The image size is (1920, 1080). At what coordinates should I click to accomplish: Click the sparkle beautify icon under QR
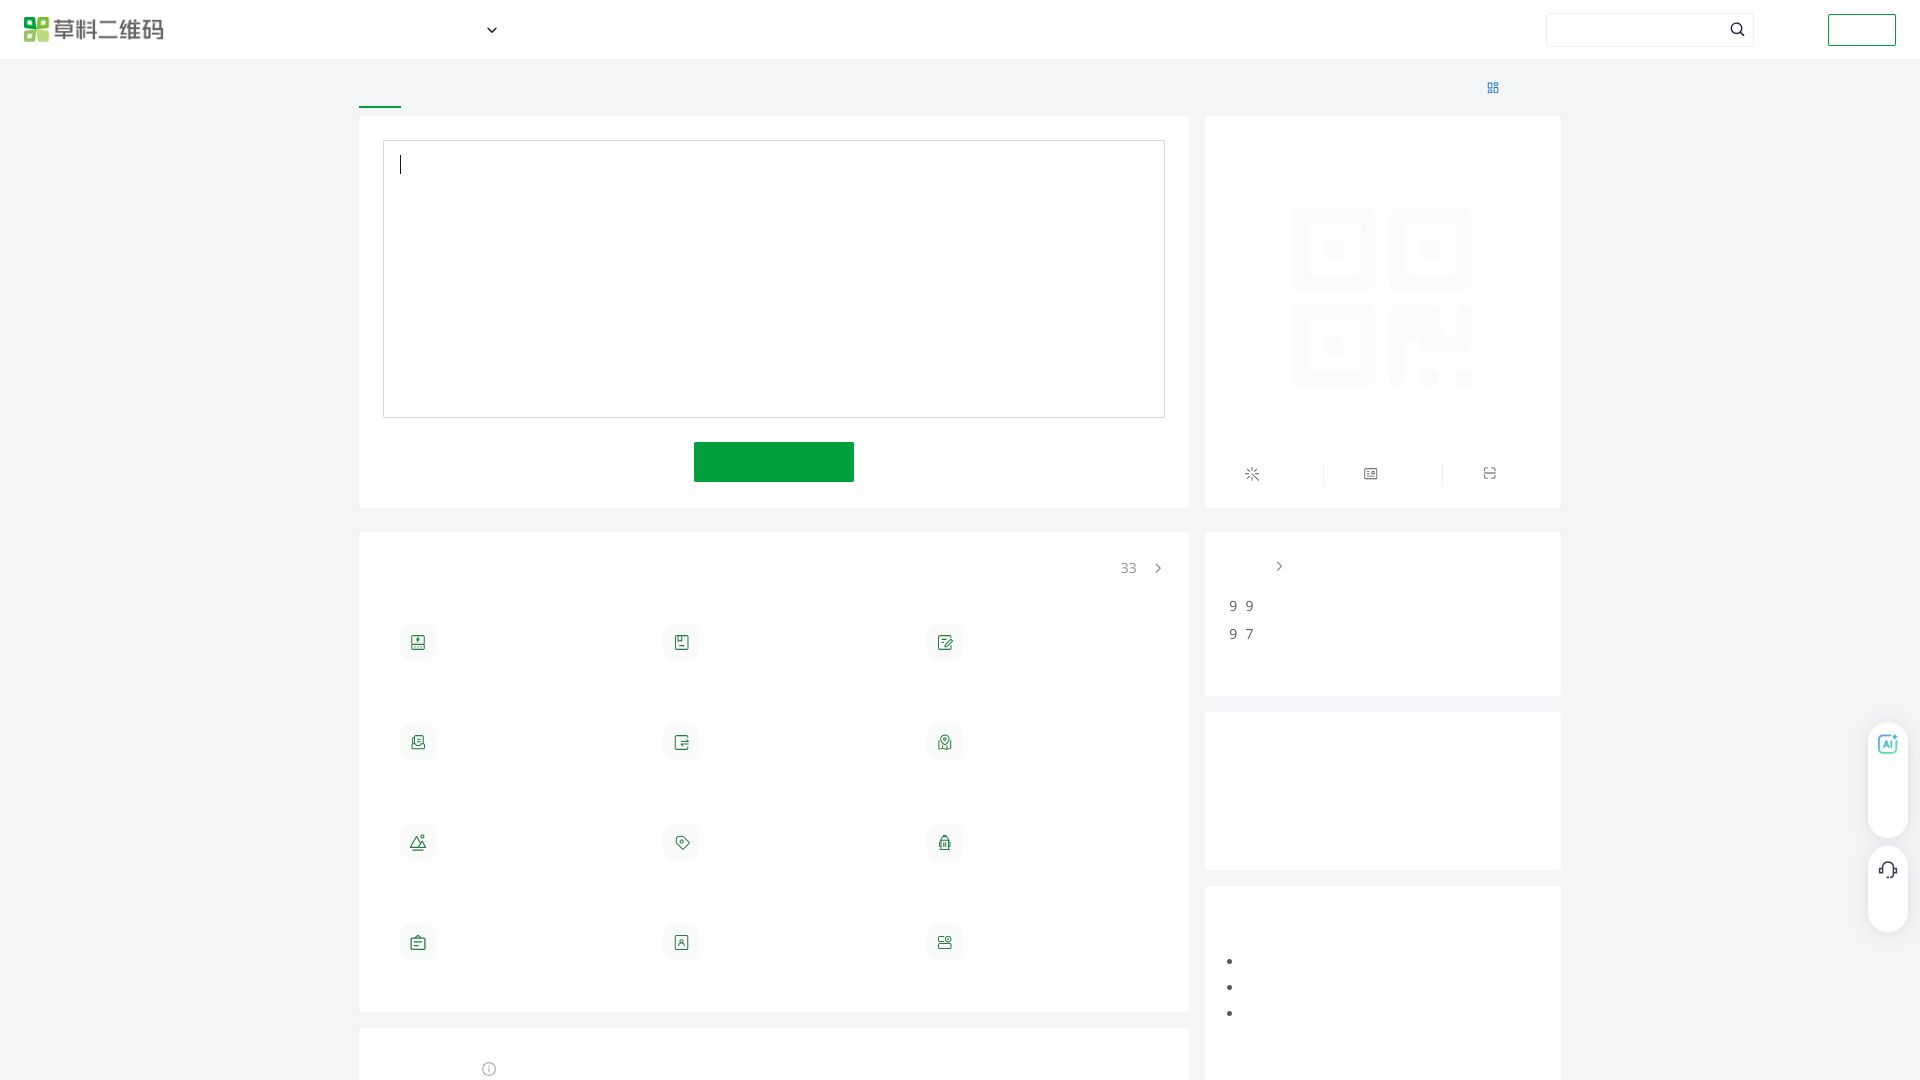(1252, 474)
